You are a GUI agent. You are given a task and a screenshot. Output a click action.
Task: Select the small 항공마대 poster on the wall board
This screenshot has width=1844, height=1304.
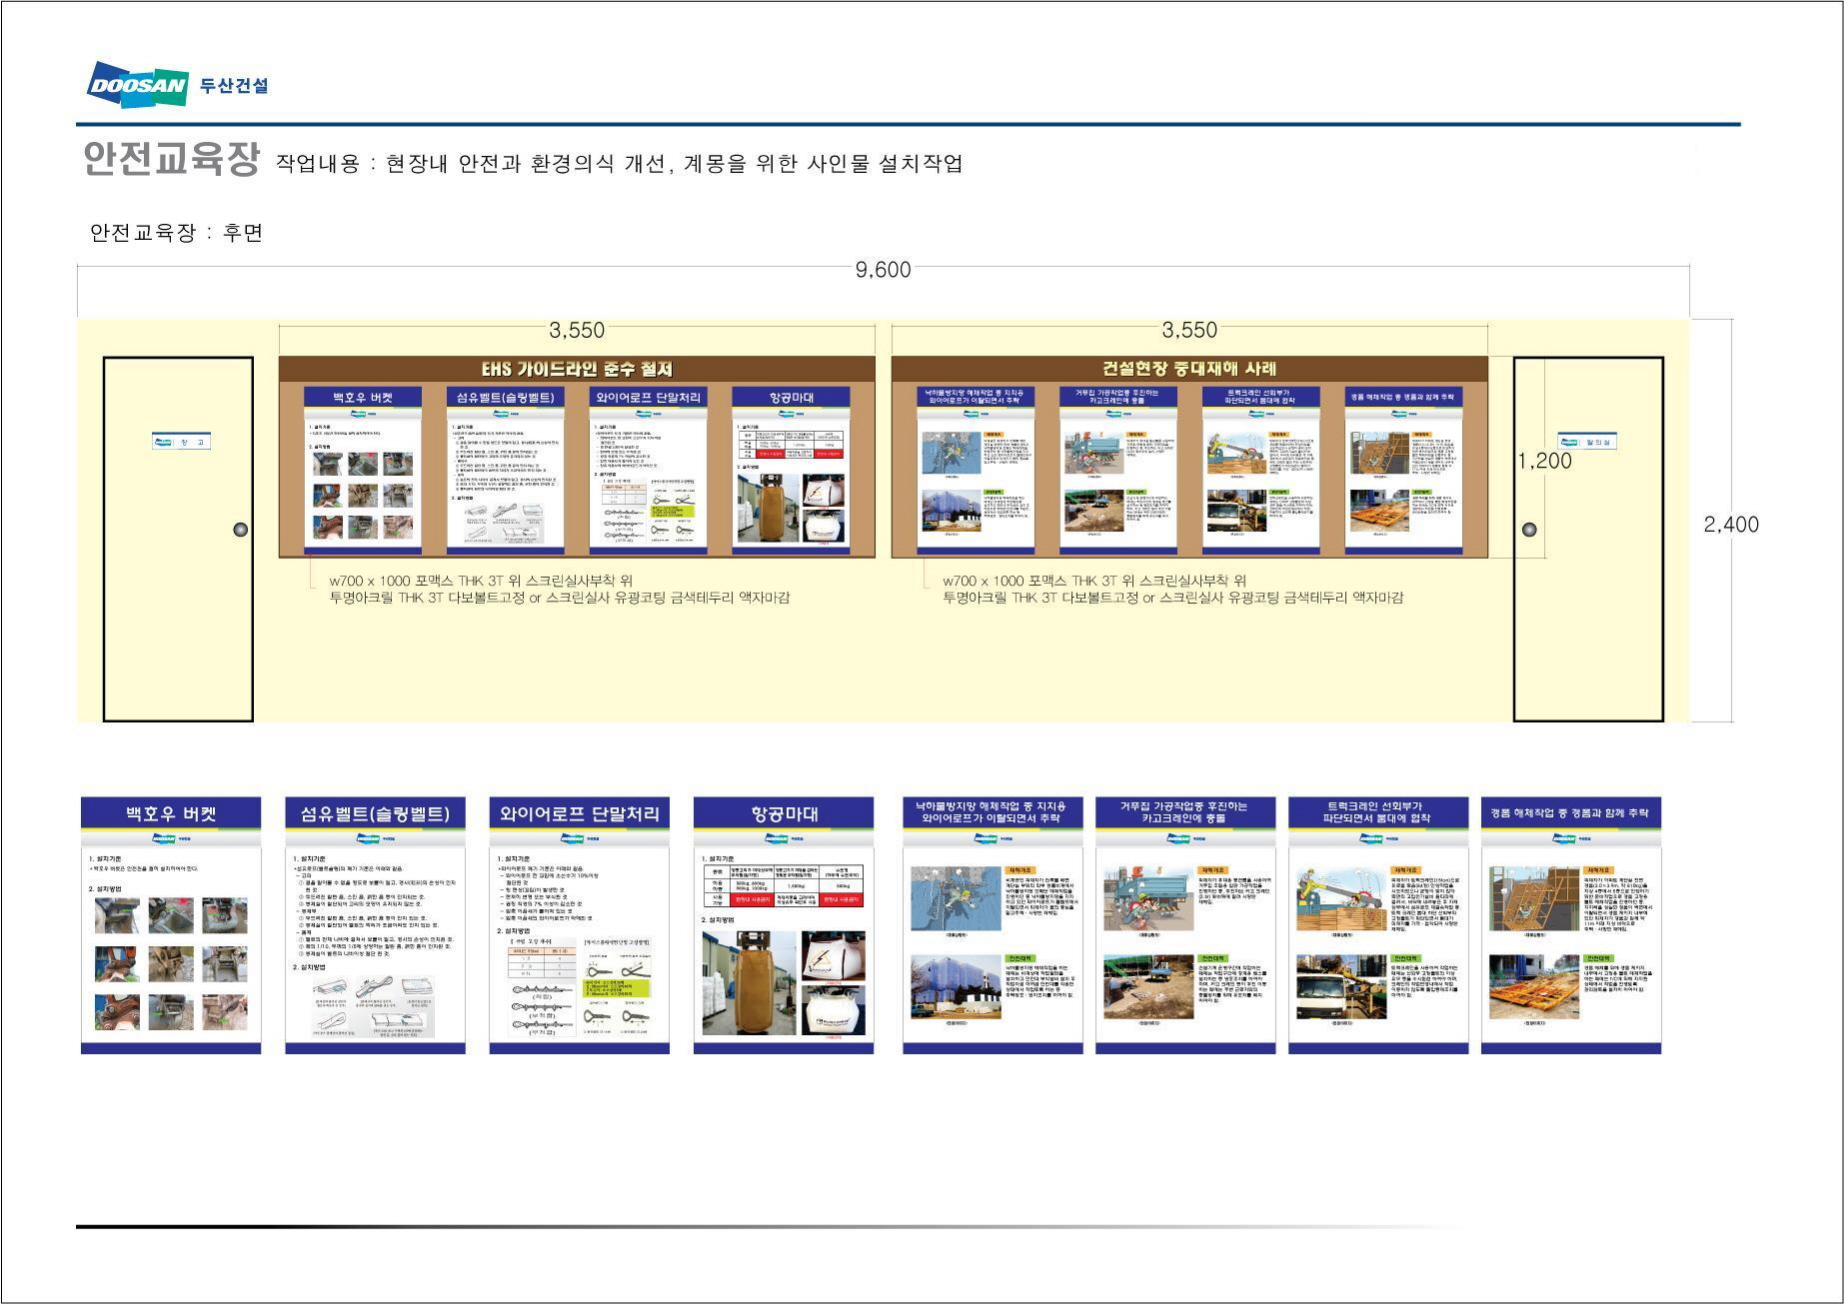(x=791, y=469)
